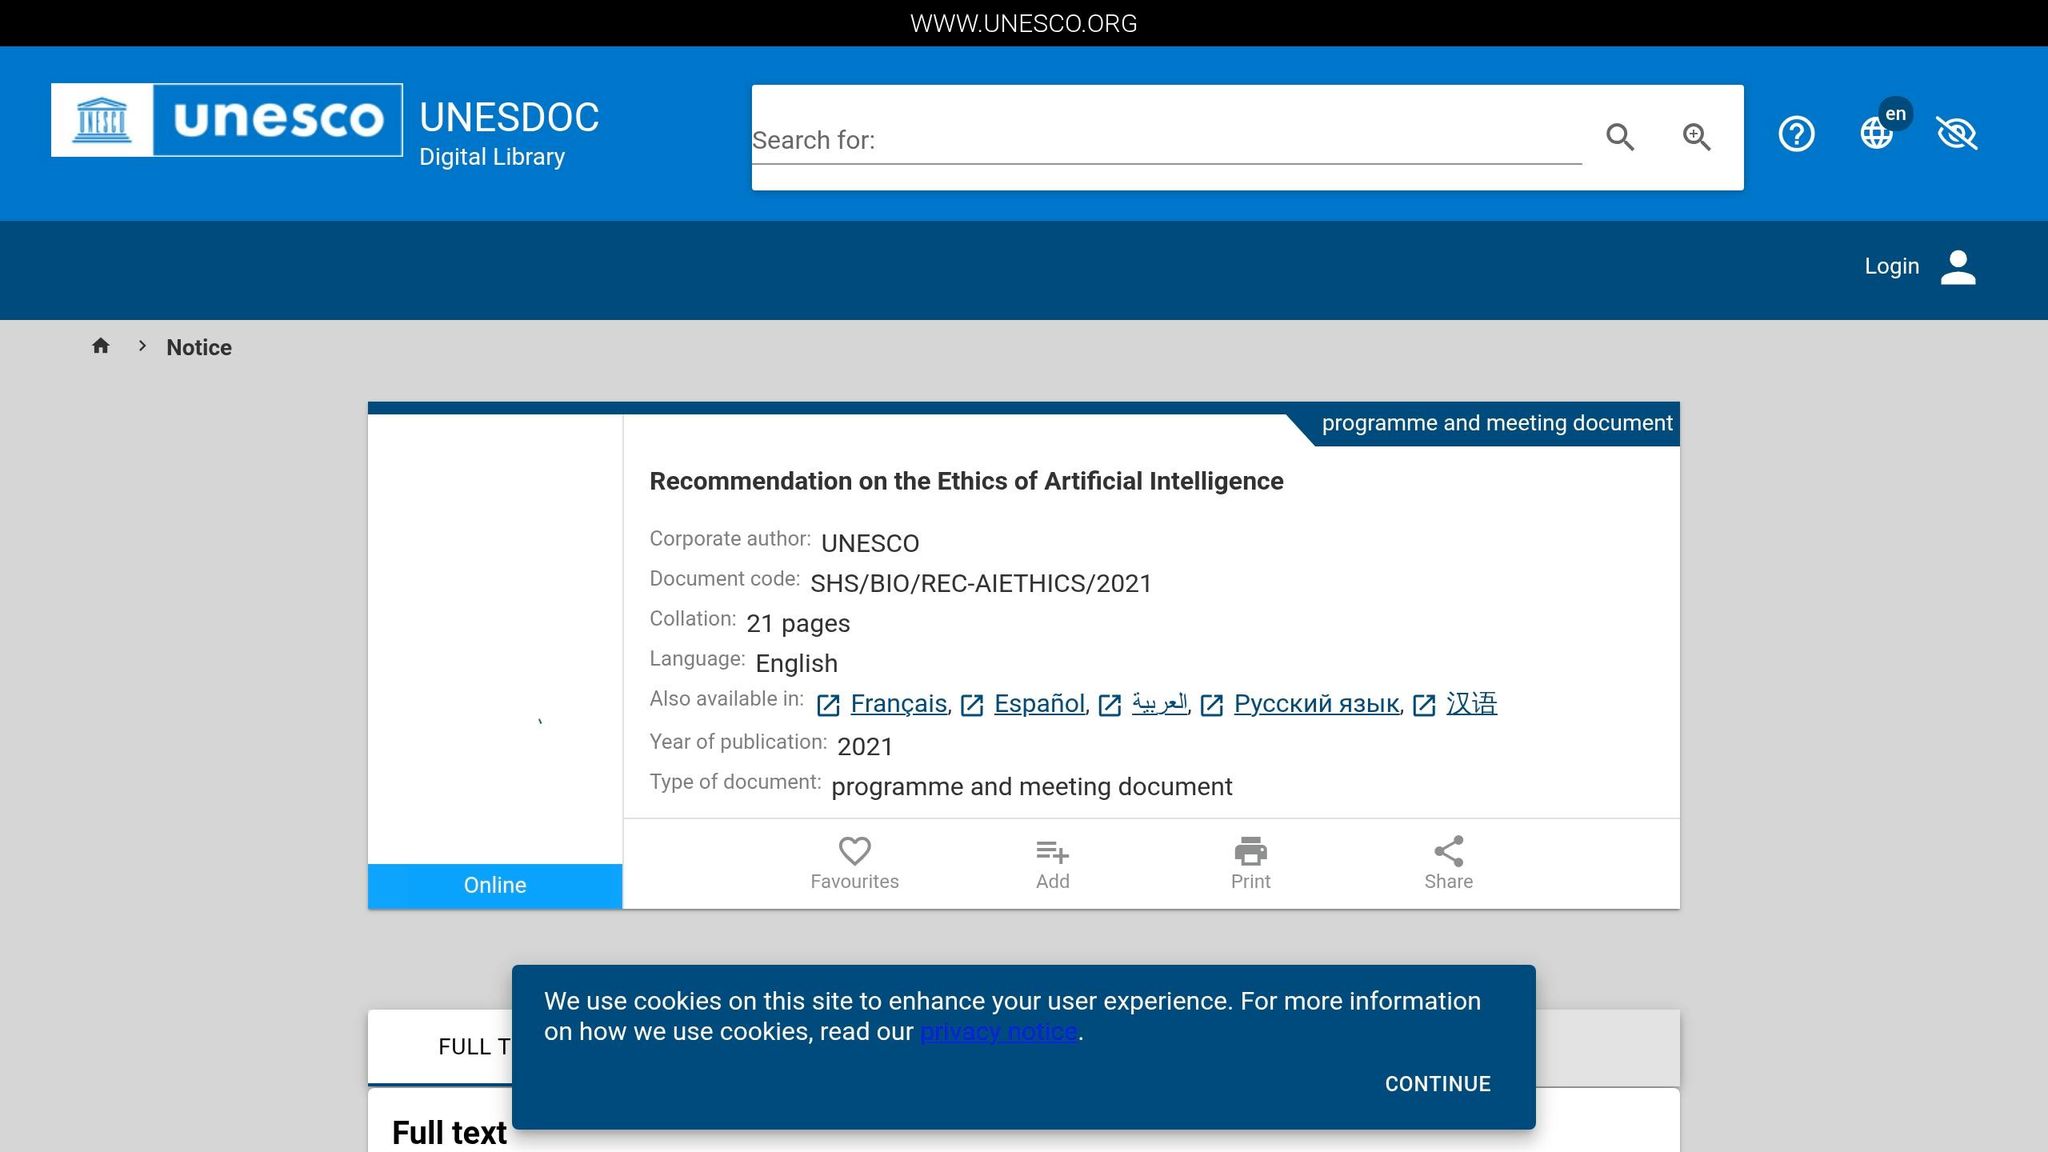Click the Online availability button

(x=494, y=884)
